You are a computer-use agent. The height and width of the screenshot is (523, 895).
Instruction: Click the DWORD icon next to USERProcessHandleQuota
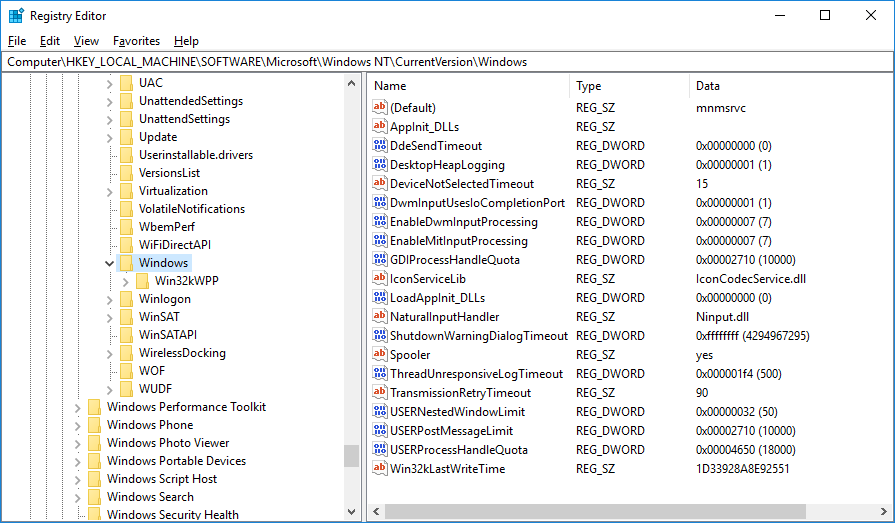tap(380, 449)
